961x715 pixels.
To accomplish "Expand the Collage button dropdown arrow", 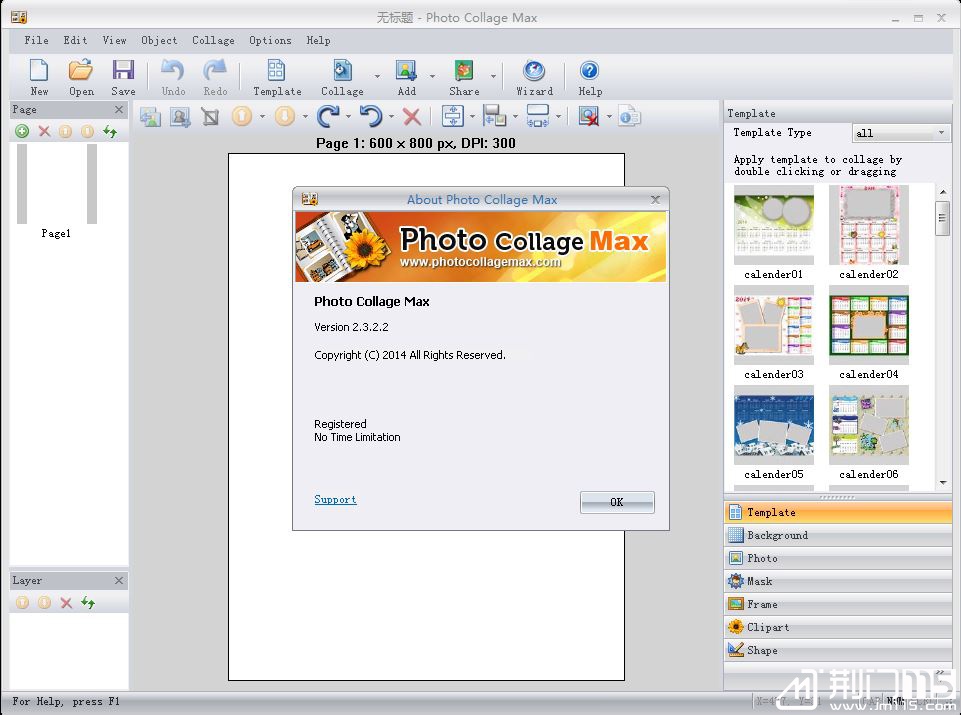I will (377, 76).
